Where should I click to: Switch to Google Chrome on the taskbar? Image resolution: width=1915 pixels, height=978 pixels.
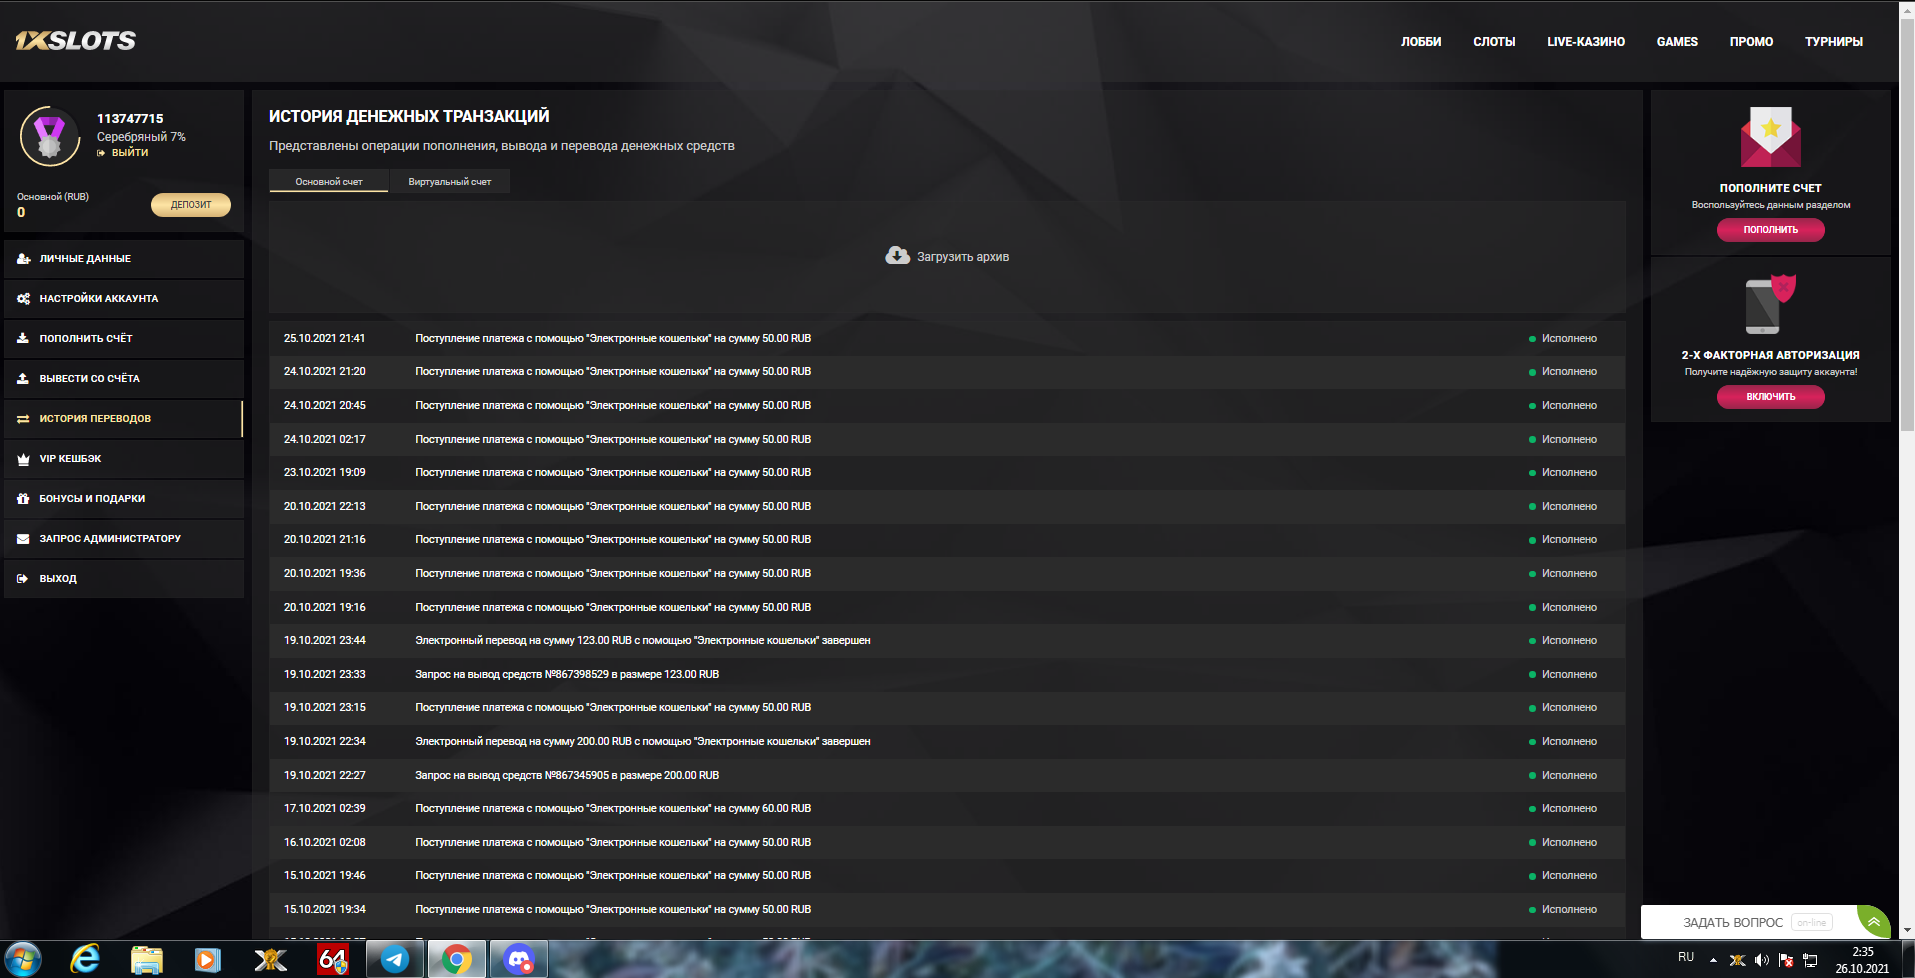(457, 960)
